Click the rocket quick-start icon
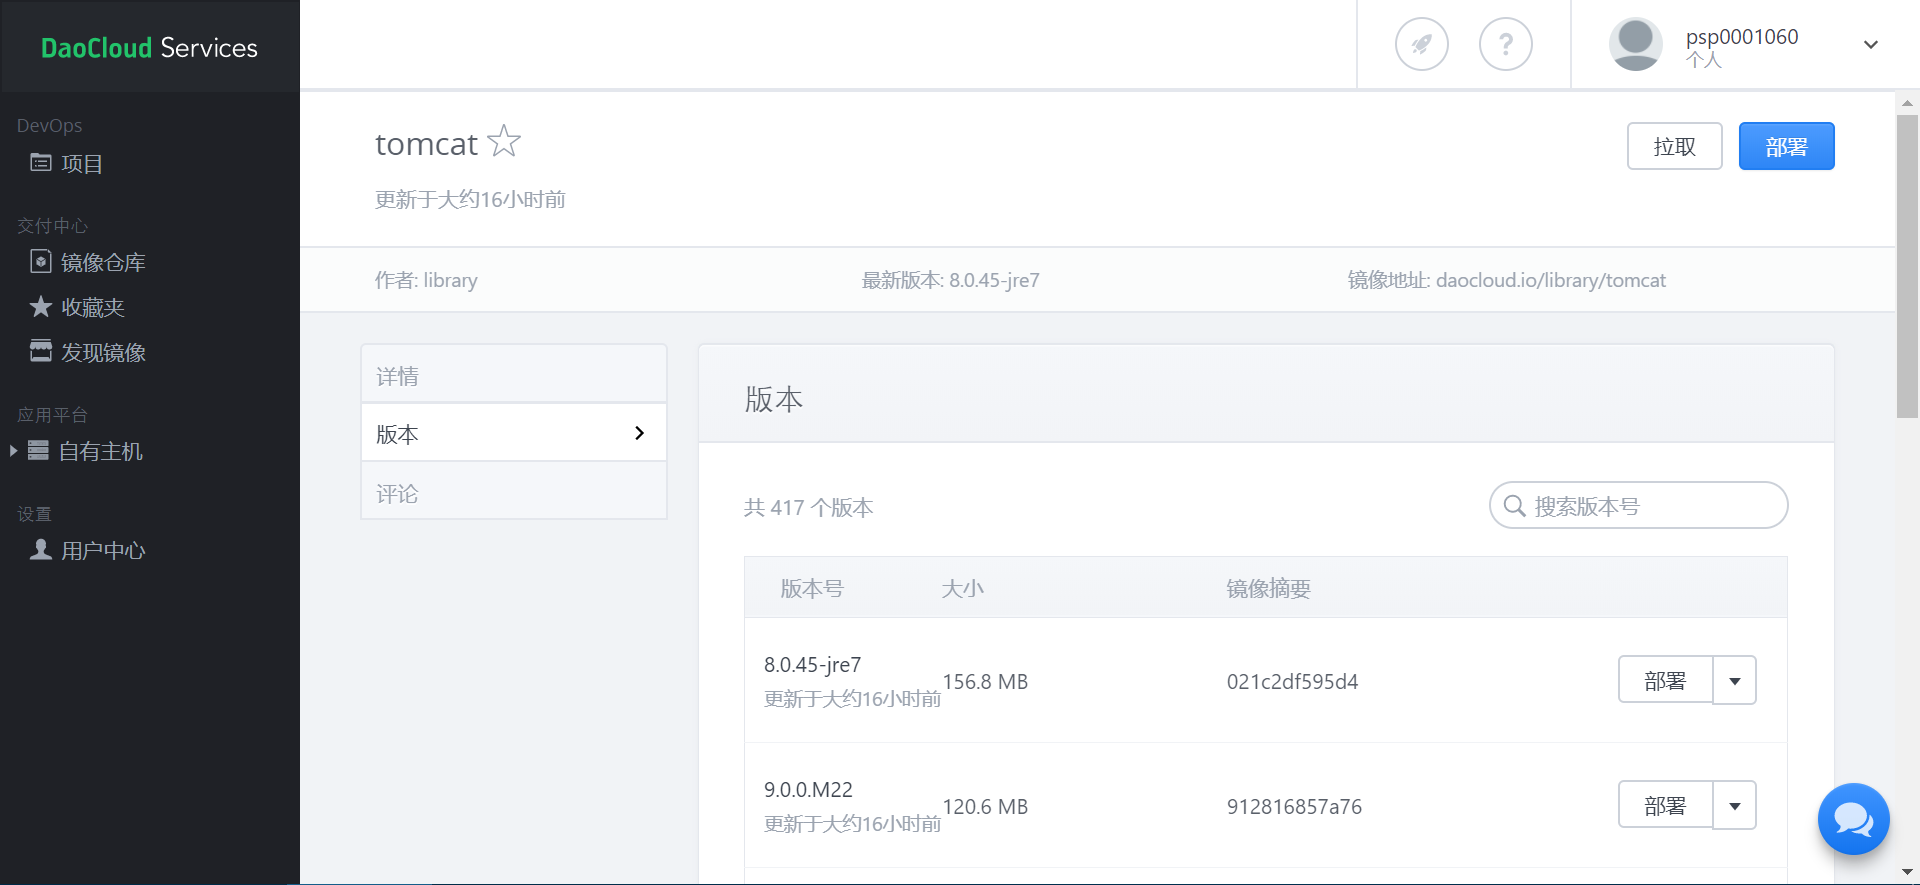Image resolution: width=1920 pixels, height=885 pixels. point(1421,44)
